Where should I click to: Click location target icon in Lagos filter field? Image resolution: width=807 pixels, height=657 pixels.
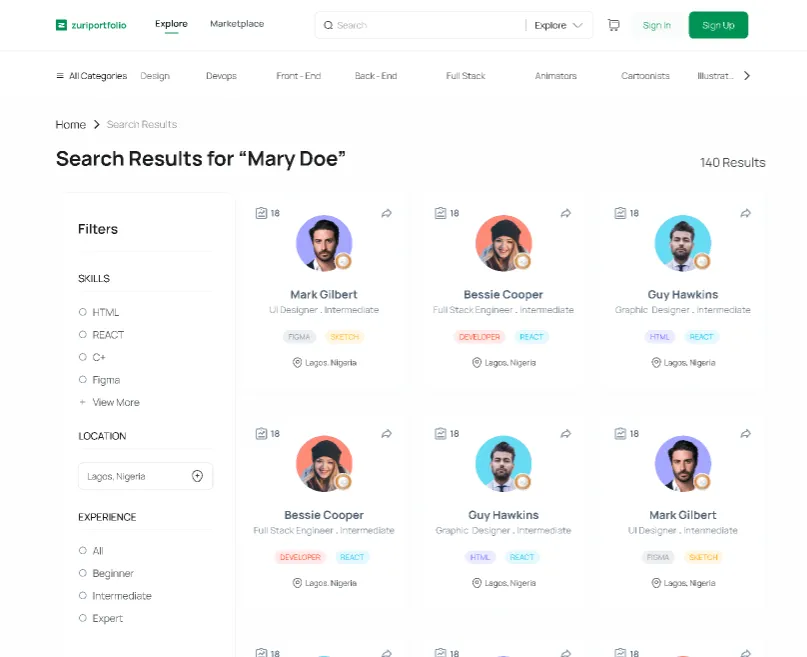197,476
